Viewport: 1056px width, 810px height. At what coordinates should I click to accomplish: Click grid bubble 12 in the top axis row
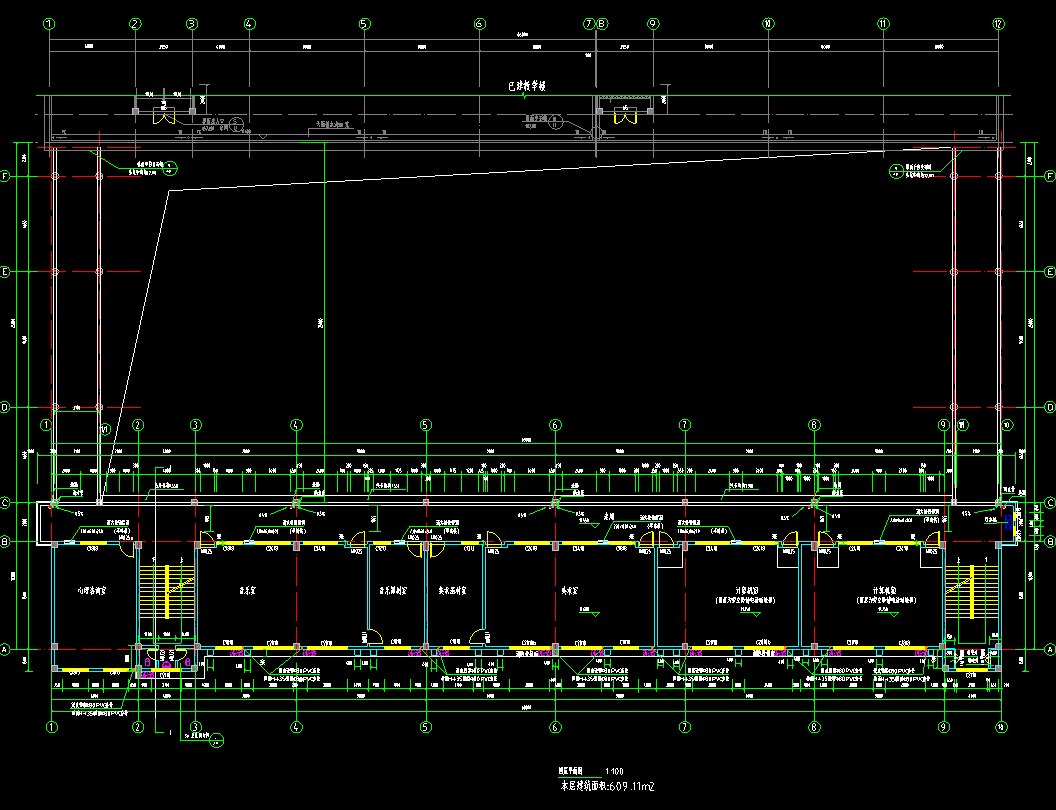click(998, 23)
